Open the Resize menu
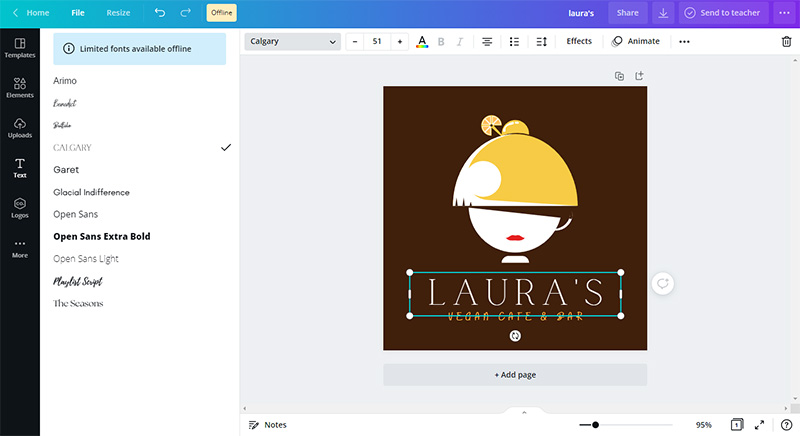This screenshot has width=800, height=436. pos(118,13)
